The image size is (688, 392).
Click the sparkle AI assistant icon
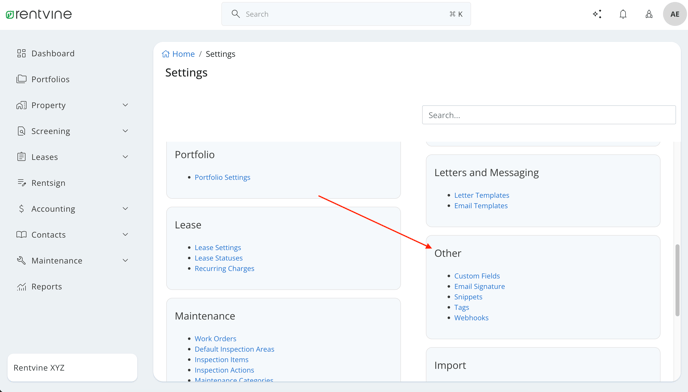point(597,14)
